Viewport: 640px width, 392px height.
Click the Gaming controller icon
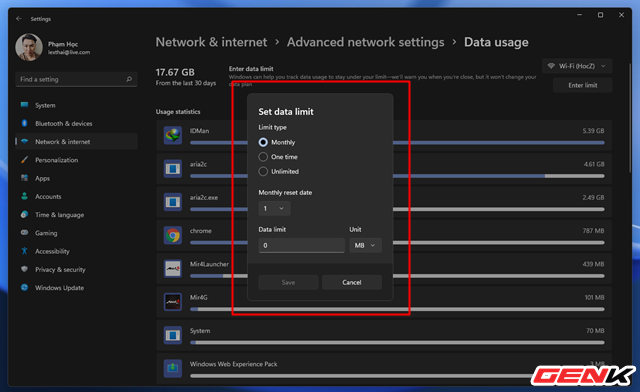(24, 233)
